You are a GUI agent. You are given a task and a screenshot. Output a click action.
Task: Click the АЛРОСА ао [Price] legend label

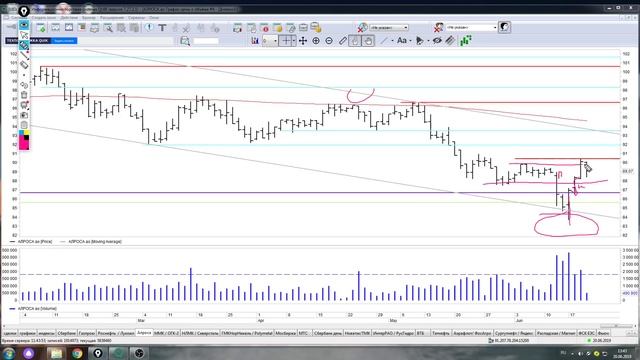click(x=34, y=242)
